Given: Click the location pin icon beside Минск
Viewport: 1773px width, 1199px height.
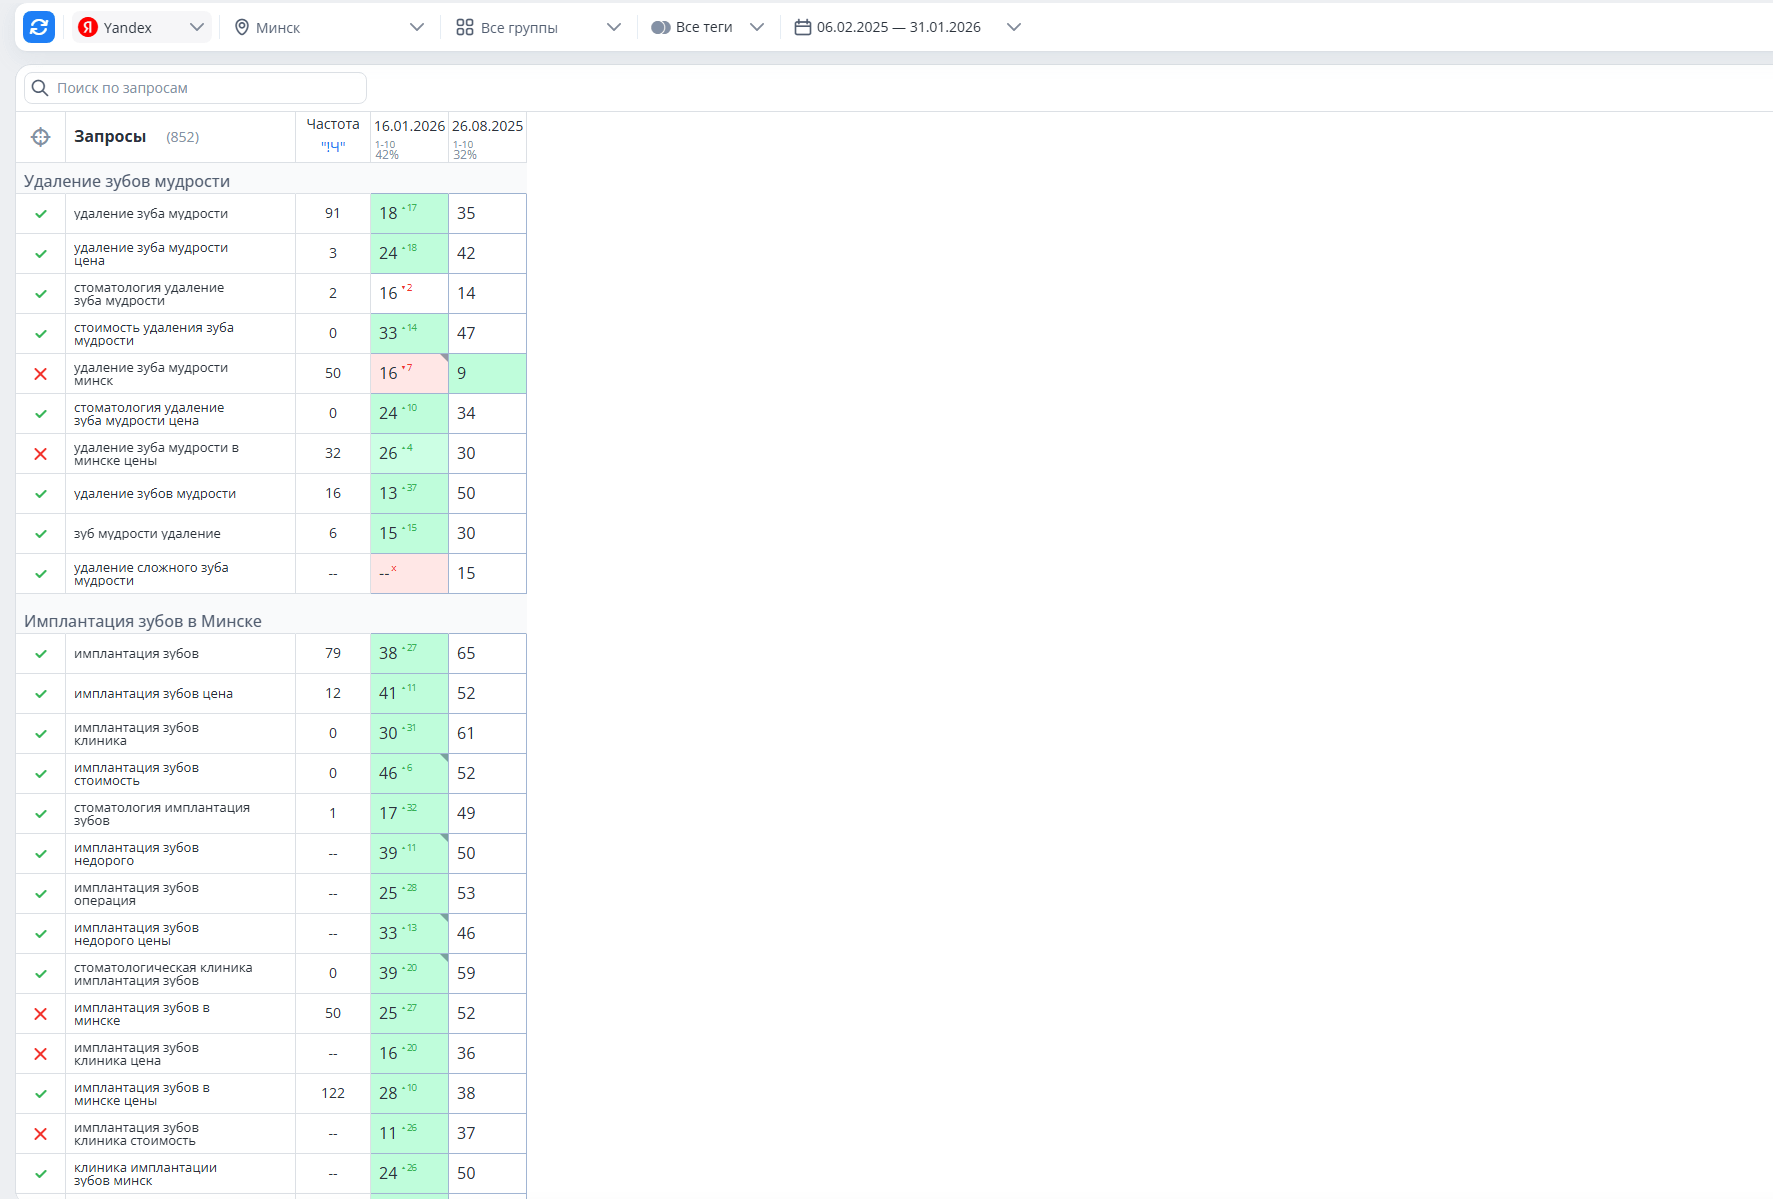Looking at the screenshot, I should (x=242, y=27).
